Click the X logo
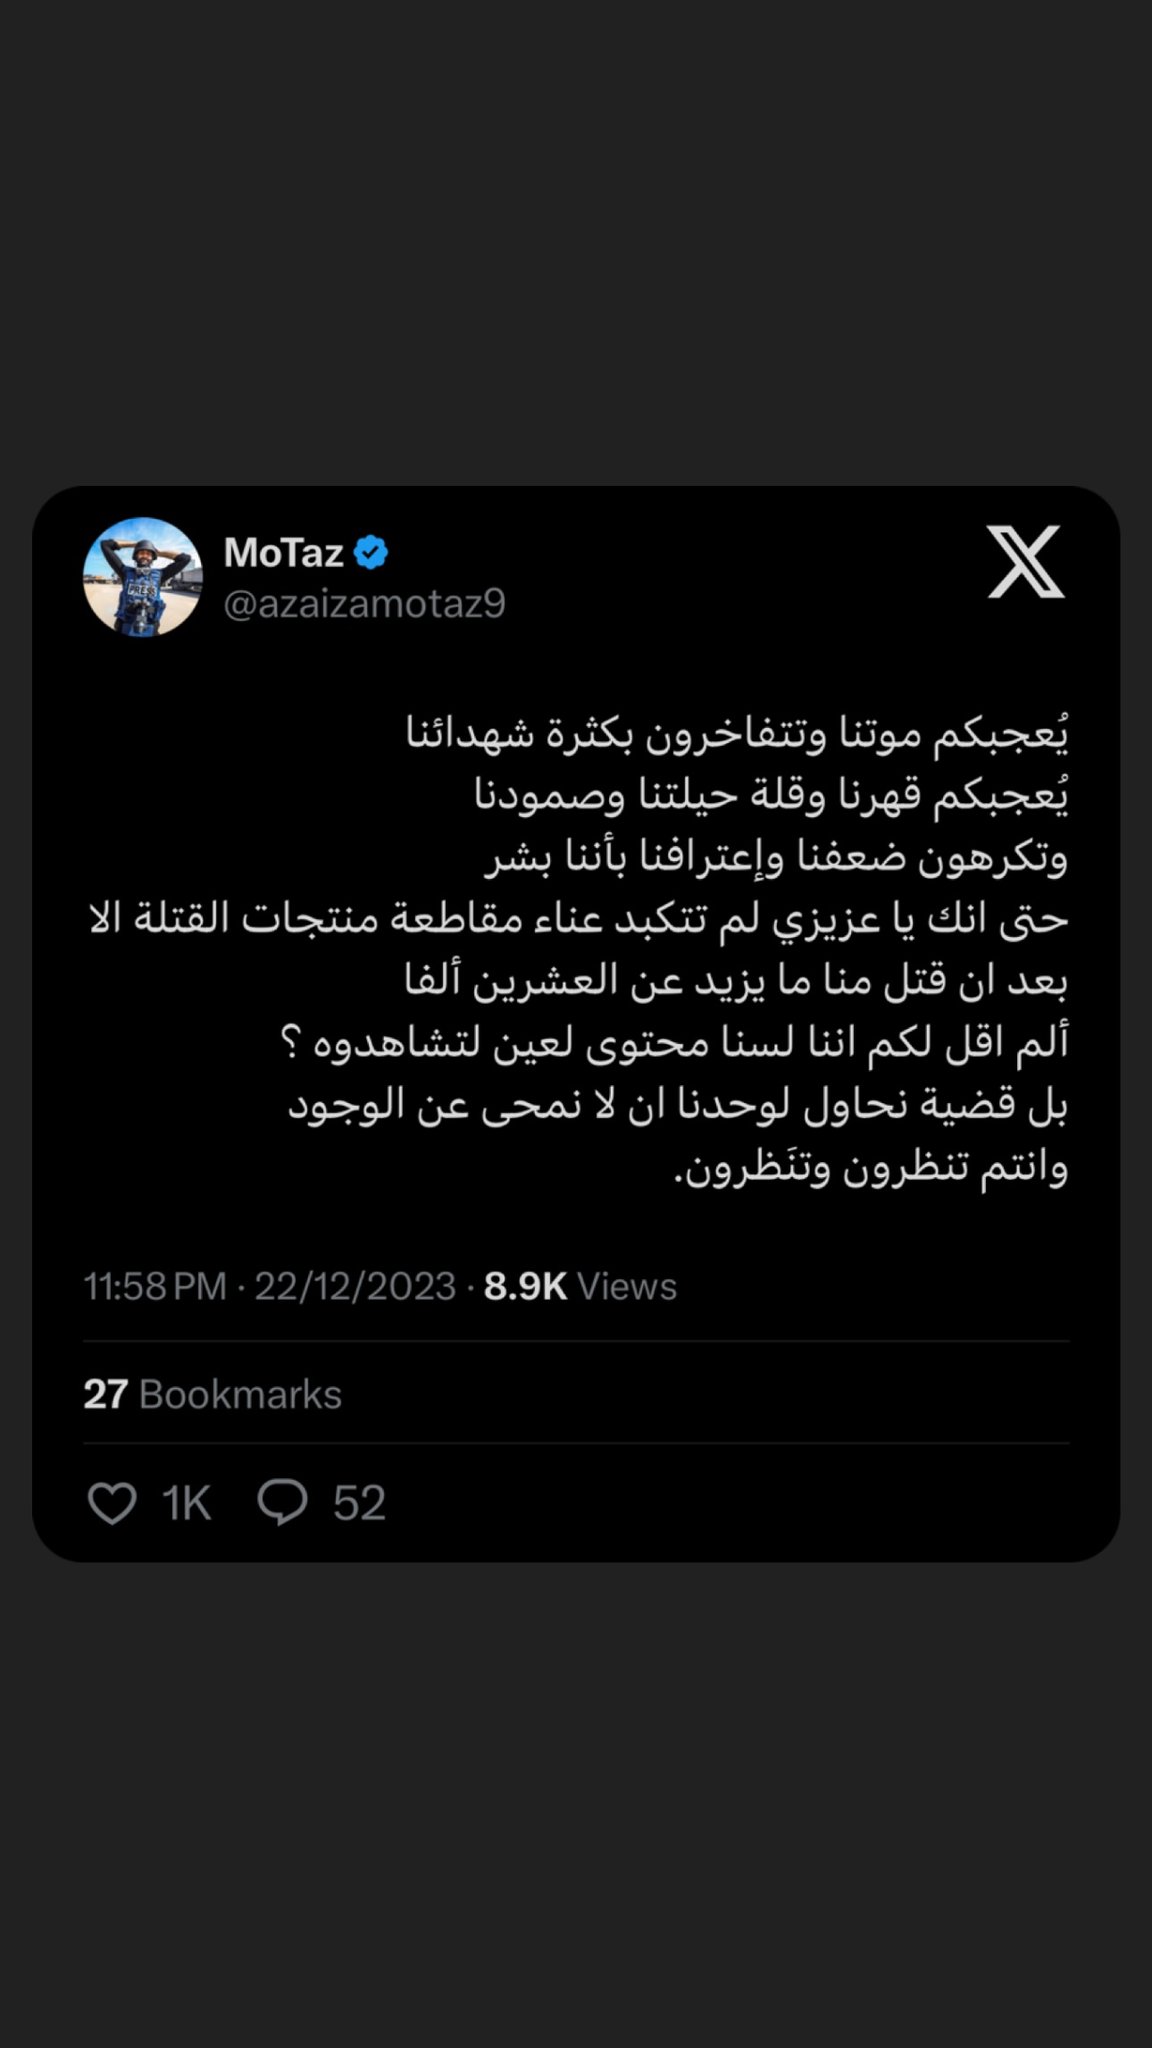 click(1026, 563)
